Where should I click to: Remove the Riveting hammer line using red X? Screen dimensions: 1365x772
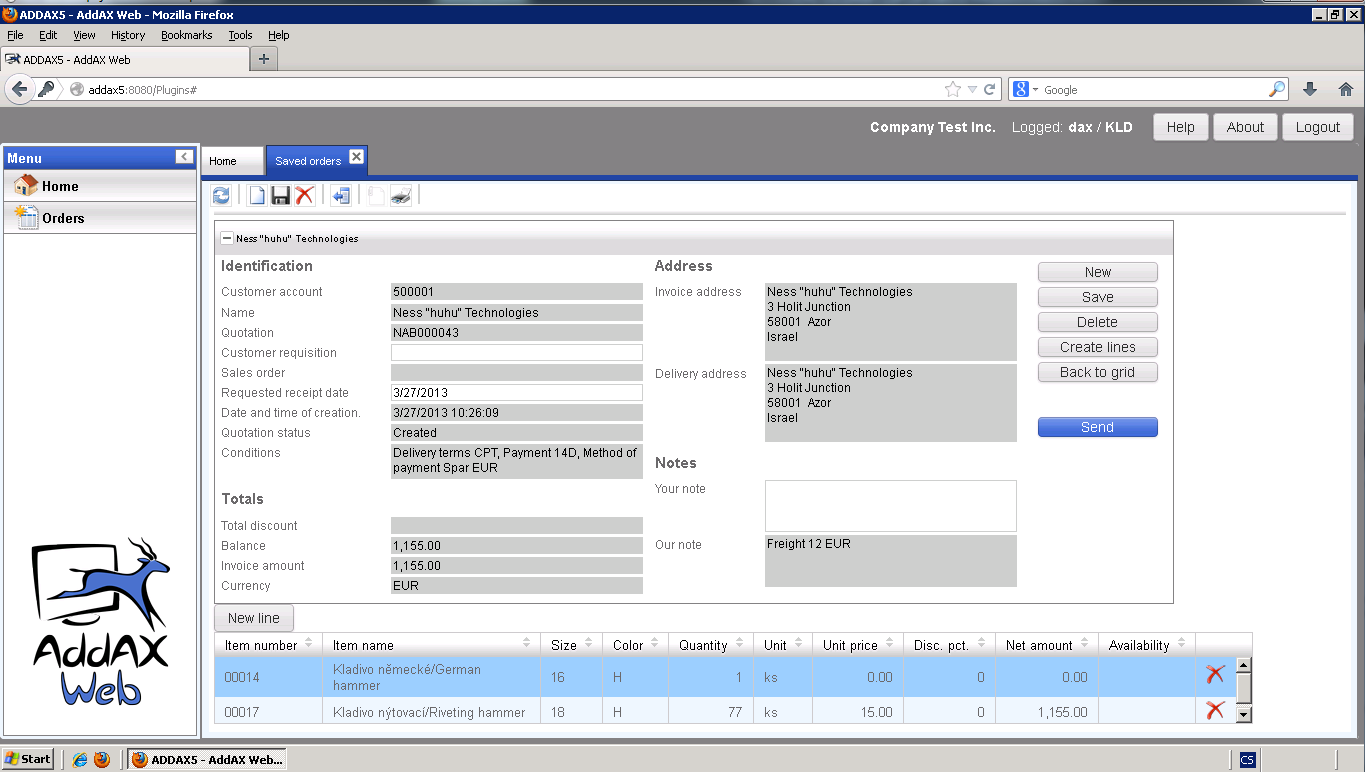point(1215,711)
